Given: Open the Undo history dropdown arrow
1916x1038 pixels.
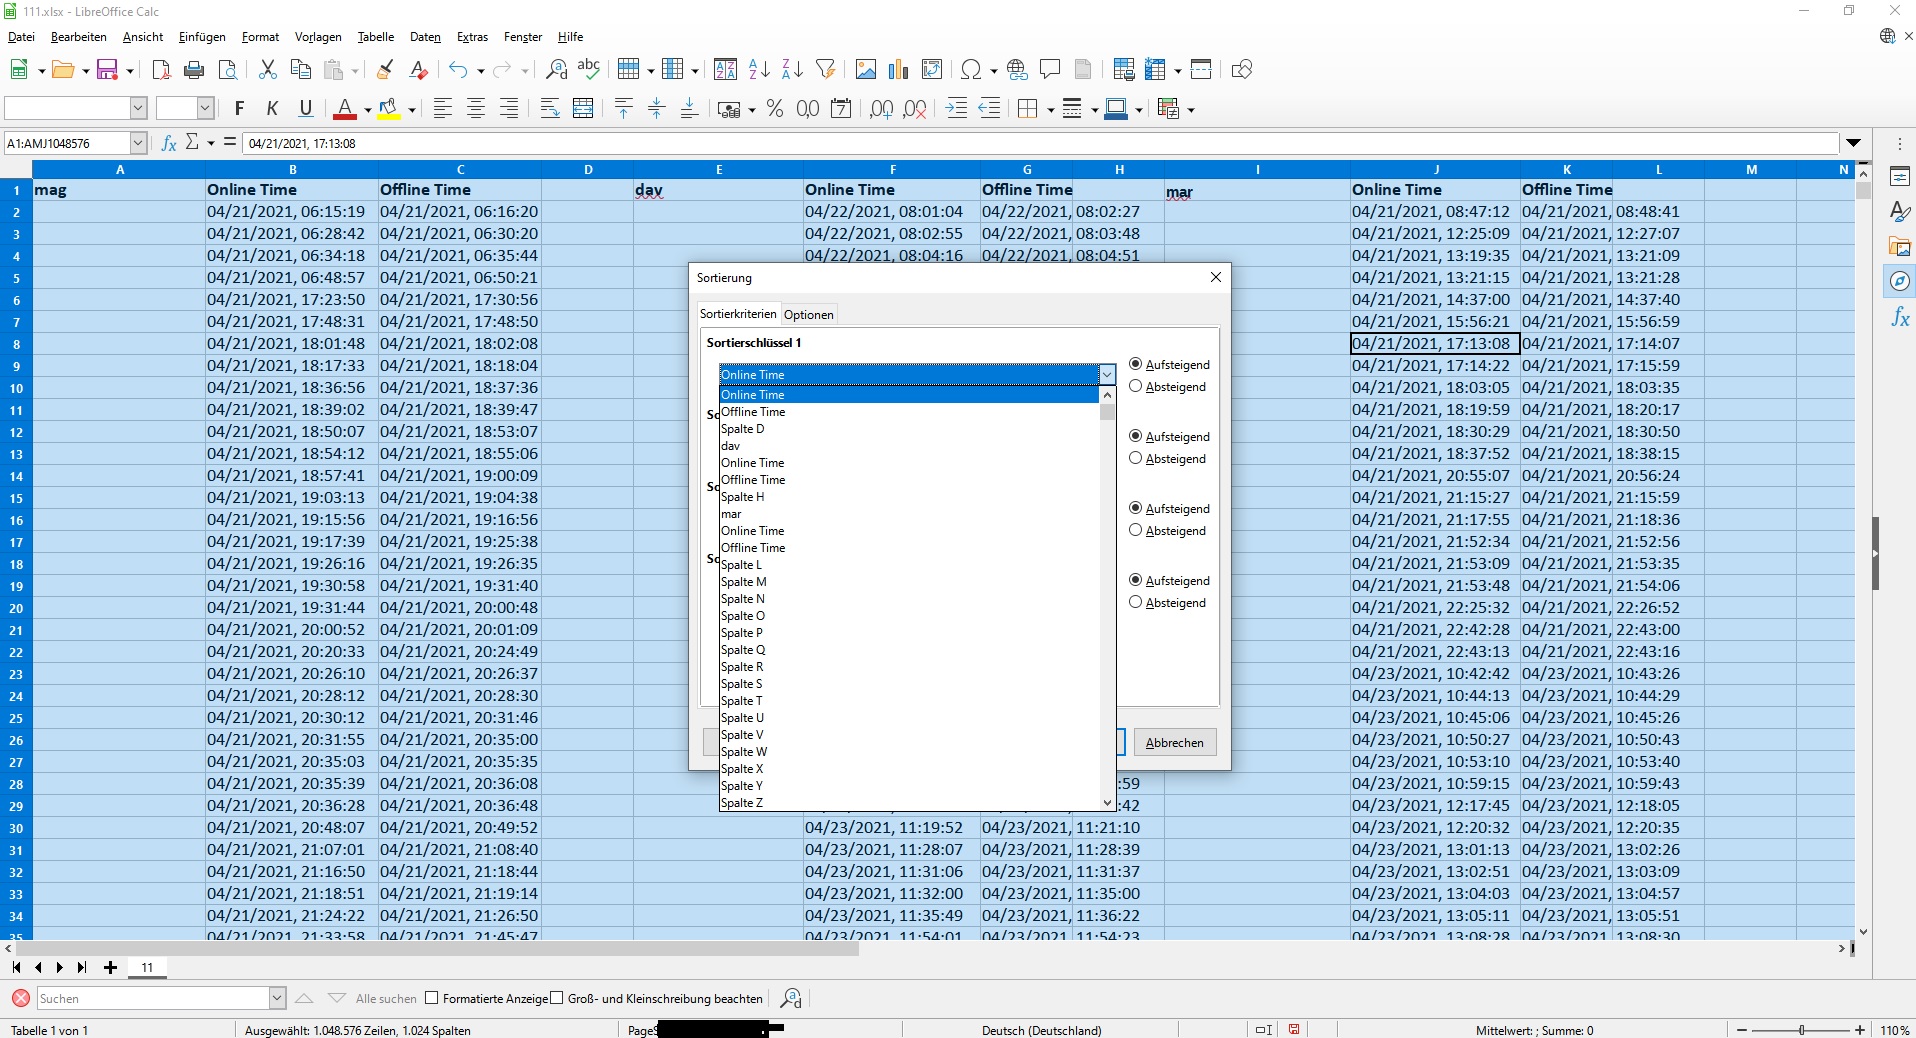Looking at the screenshot, I should tap(481, 71).
